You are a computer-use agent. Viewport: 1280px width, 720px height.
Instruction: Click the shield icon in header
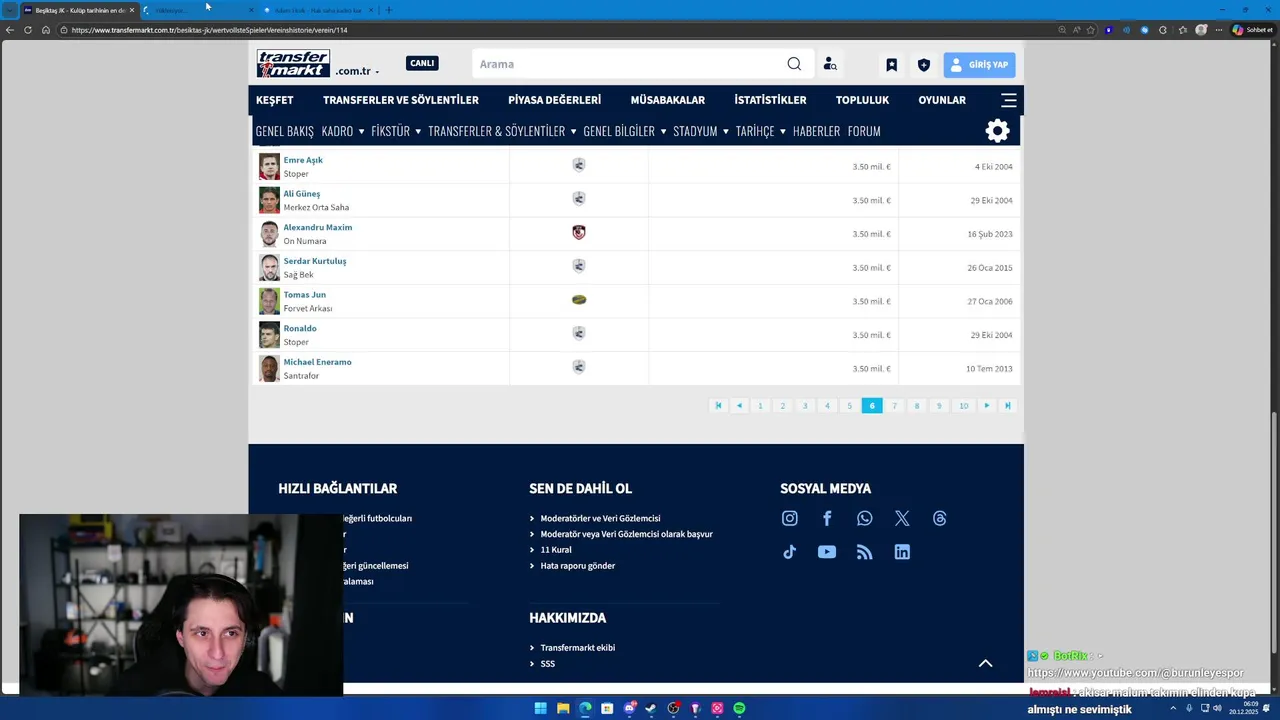coord(924,65)
